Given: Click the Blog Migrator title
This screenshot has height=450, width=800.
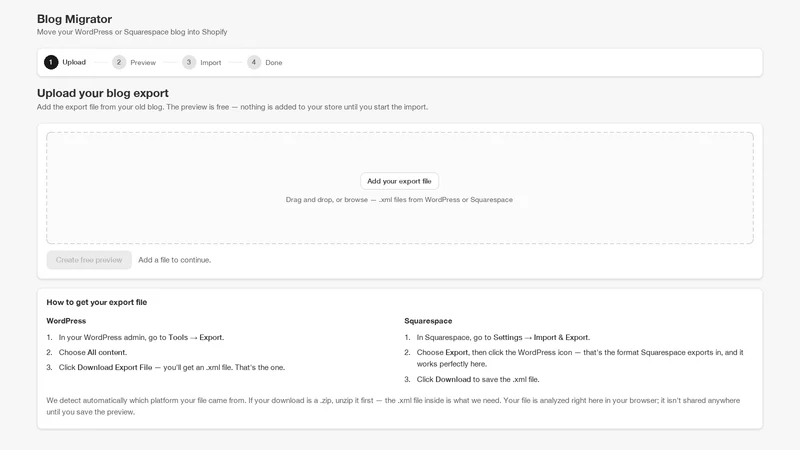Looking at the screenshot, I should (74, 19).
